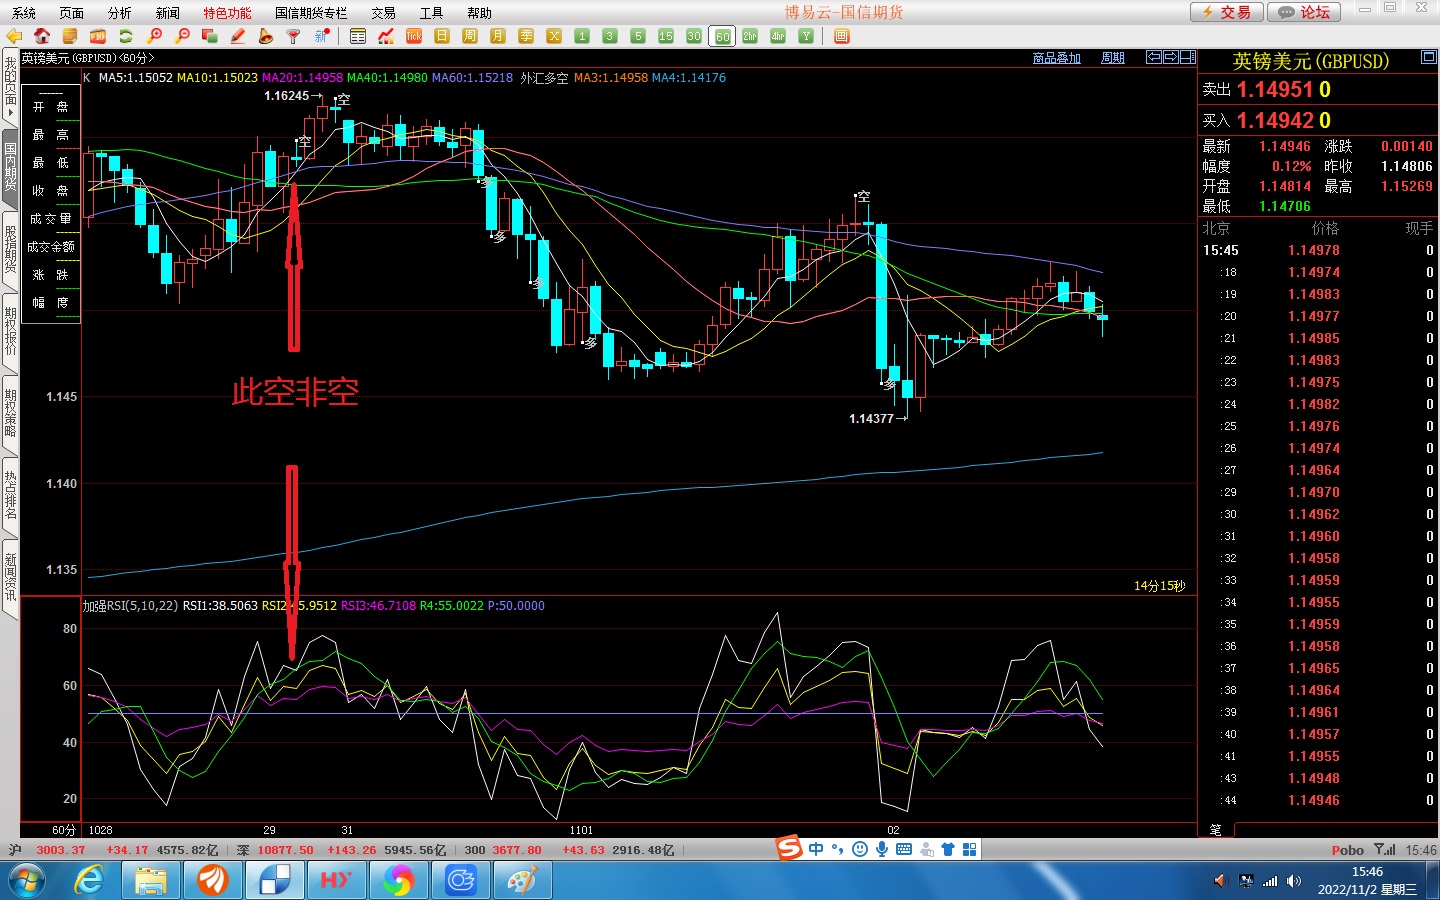Select the 3-minute period button
Image resolution: width=1440 pixels, height=900 pixels.
[x=610, y=36]
